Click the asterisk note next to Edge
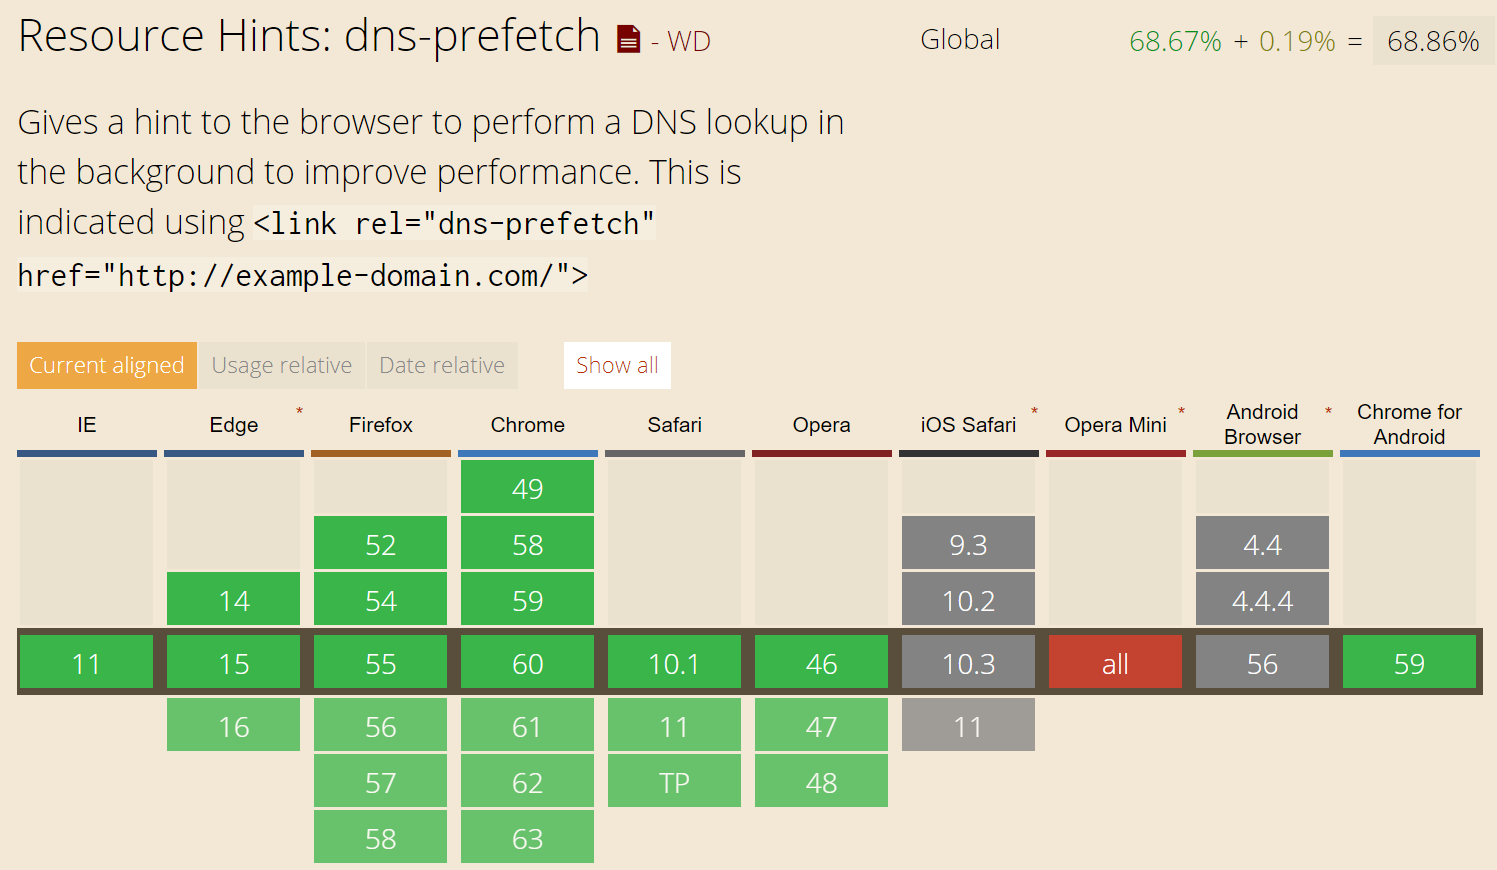Viewport: 1497px width, 870px height. point(299,408)
